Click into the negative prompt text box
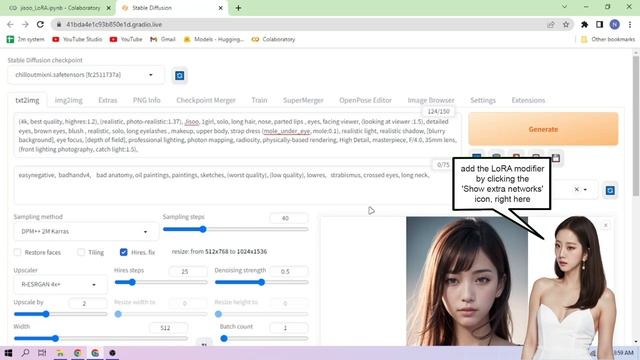This screenshot has width=640, height=360. [233, 185]
